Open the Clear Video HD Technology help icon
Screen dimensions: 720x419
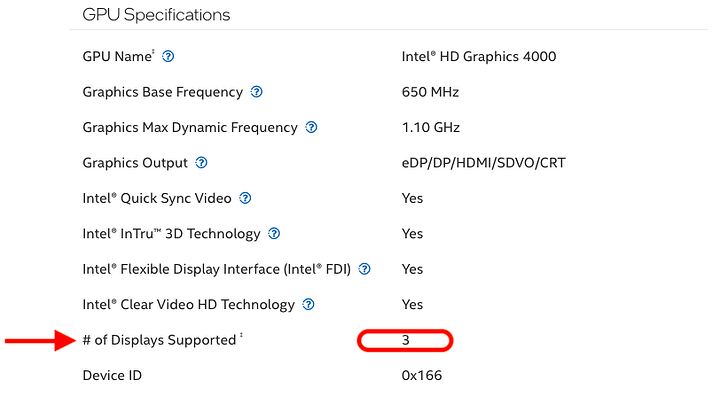309,304
